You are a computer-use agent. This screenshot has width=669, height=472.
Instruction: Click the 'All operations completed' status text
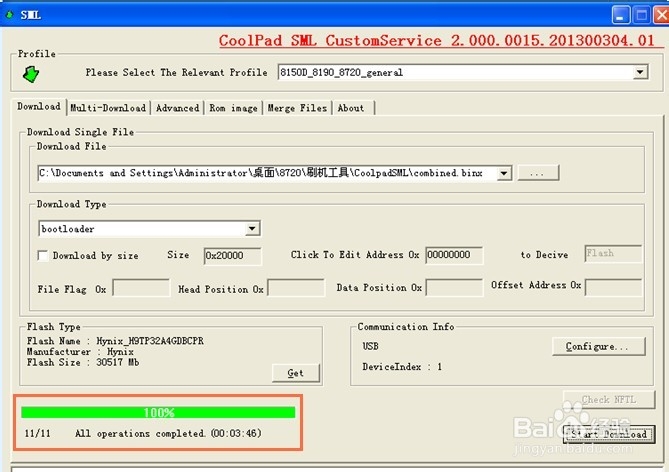168,434
